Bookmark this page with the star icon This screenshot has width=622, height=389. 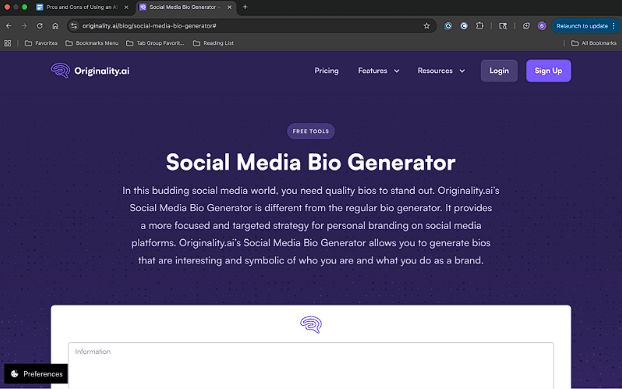click(x=426, y=26)
